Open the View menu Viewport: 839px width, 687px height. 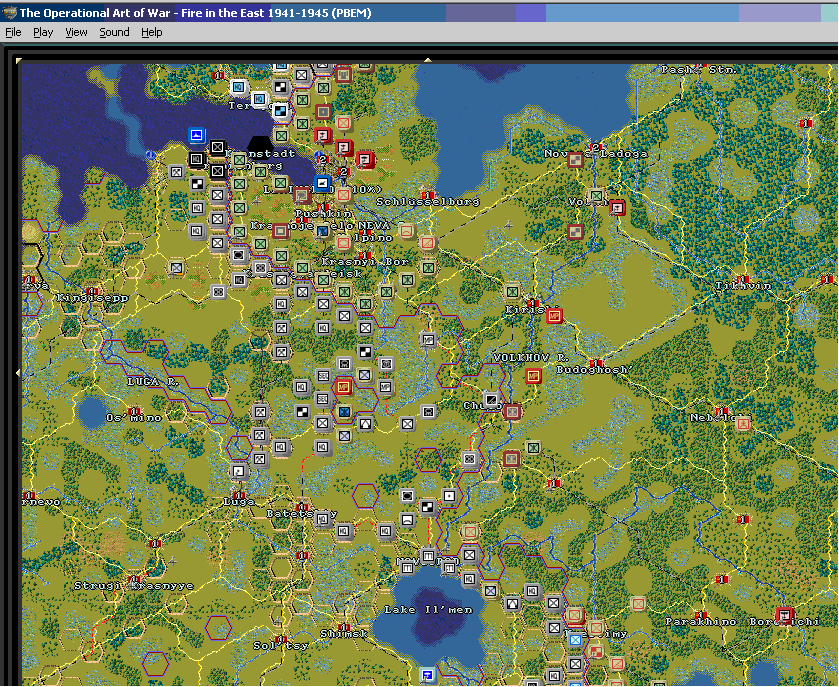(x=76, y=33)
